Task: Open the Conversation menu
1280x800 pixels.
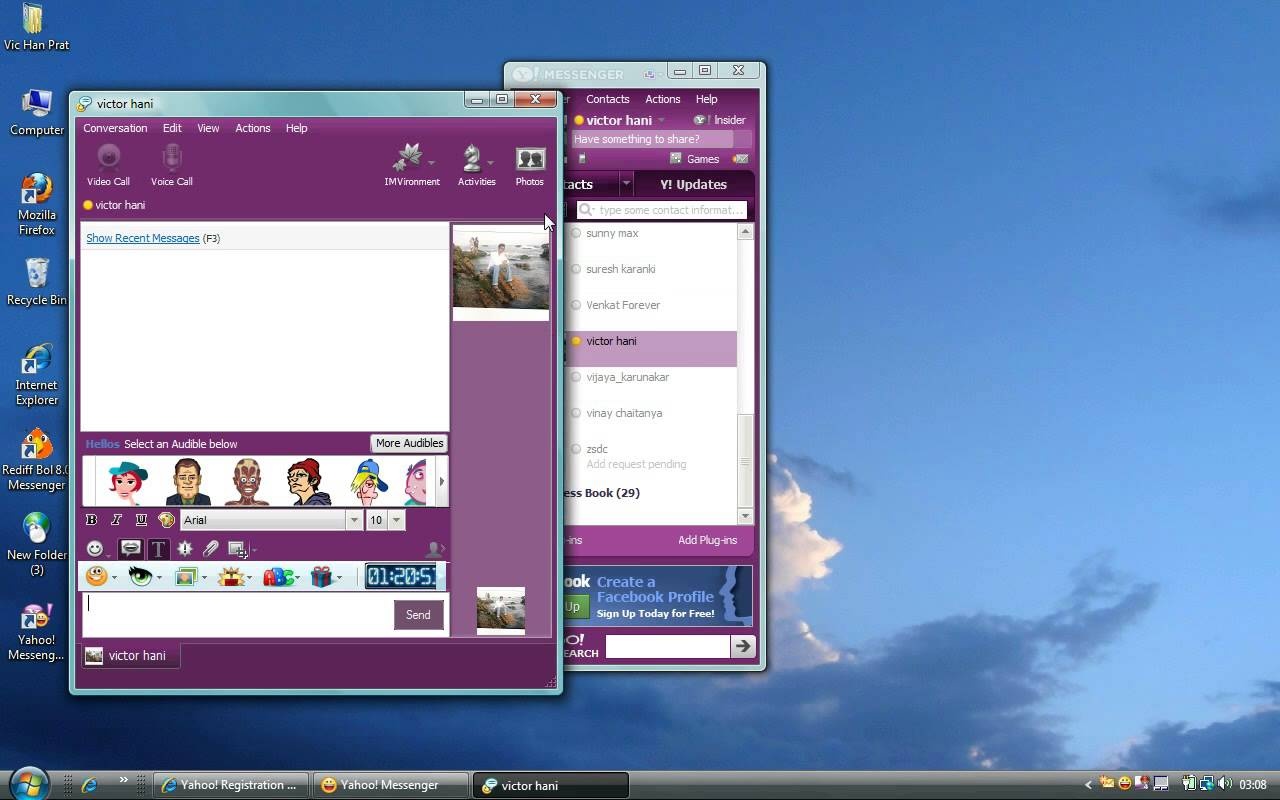Action: 115,128
